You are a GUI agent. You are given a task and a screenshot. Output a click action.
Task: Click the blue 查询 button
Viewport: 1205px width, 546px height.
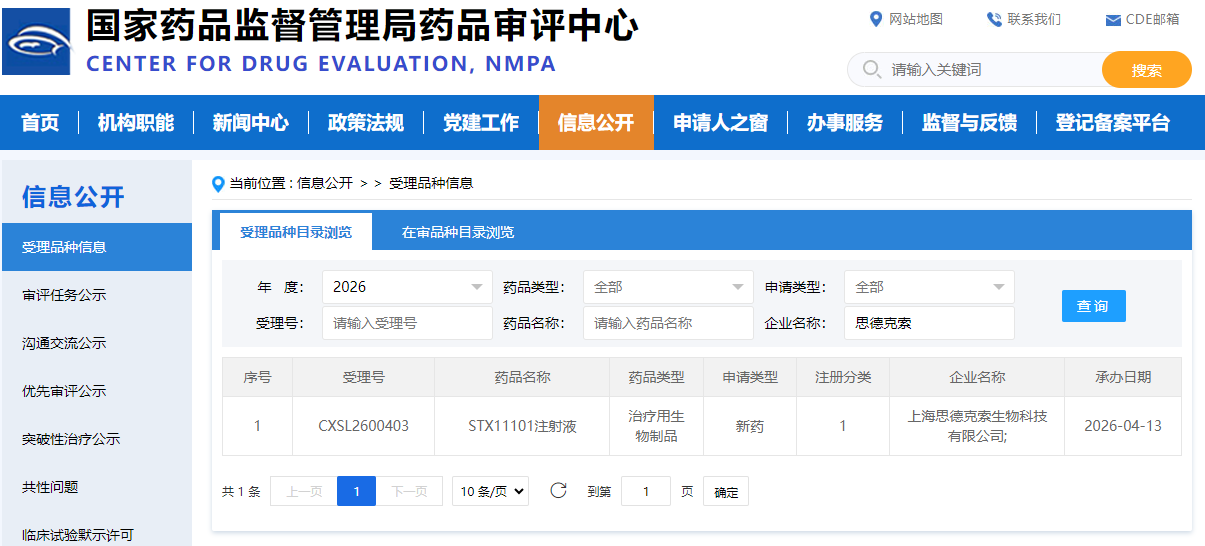point(1093,306)
